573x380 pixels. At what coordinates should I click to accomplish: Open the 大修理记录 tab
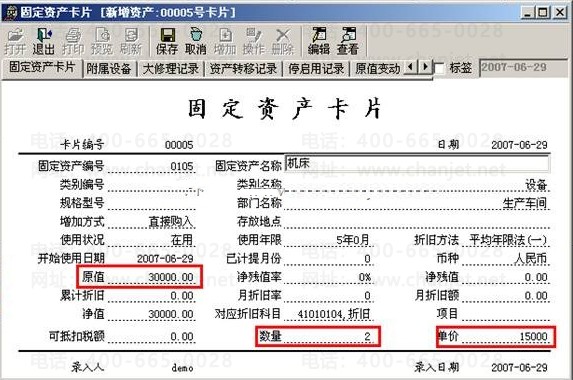coord(171,69)
